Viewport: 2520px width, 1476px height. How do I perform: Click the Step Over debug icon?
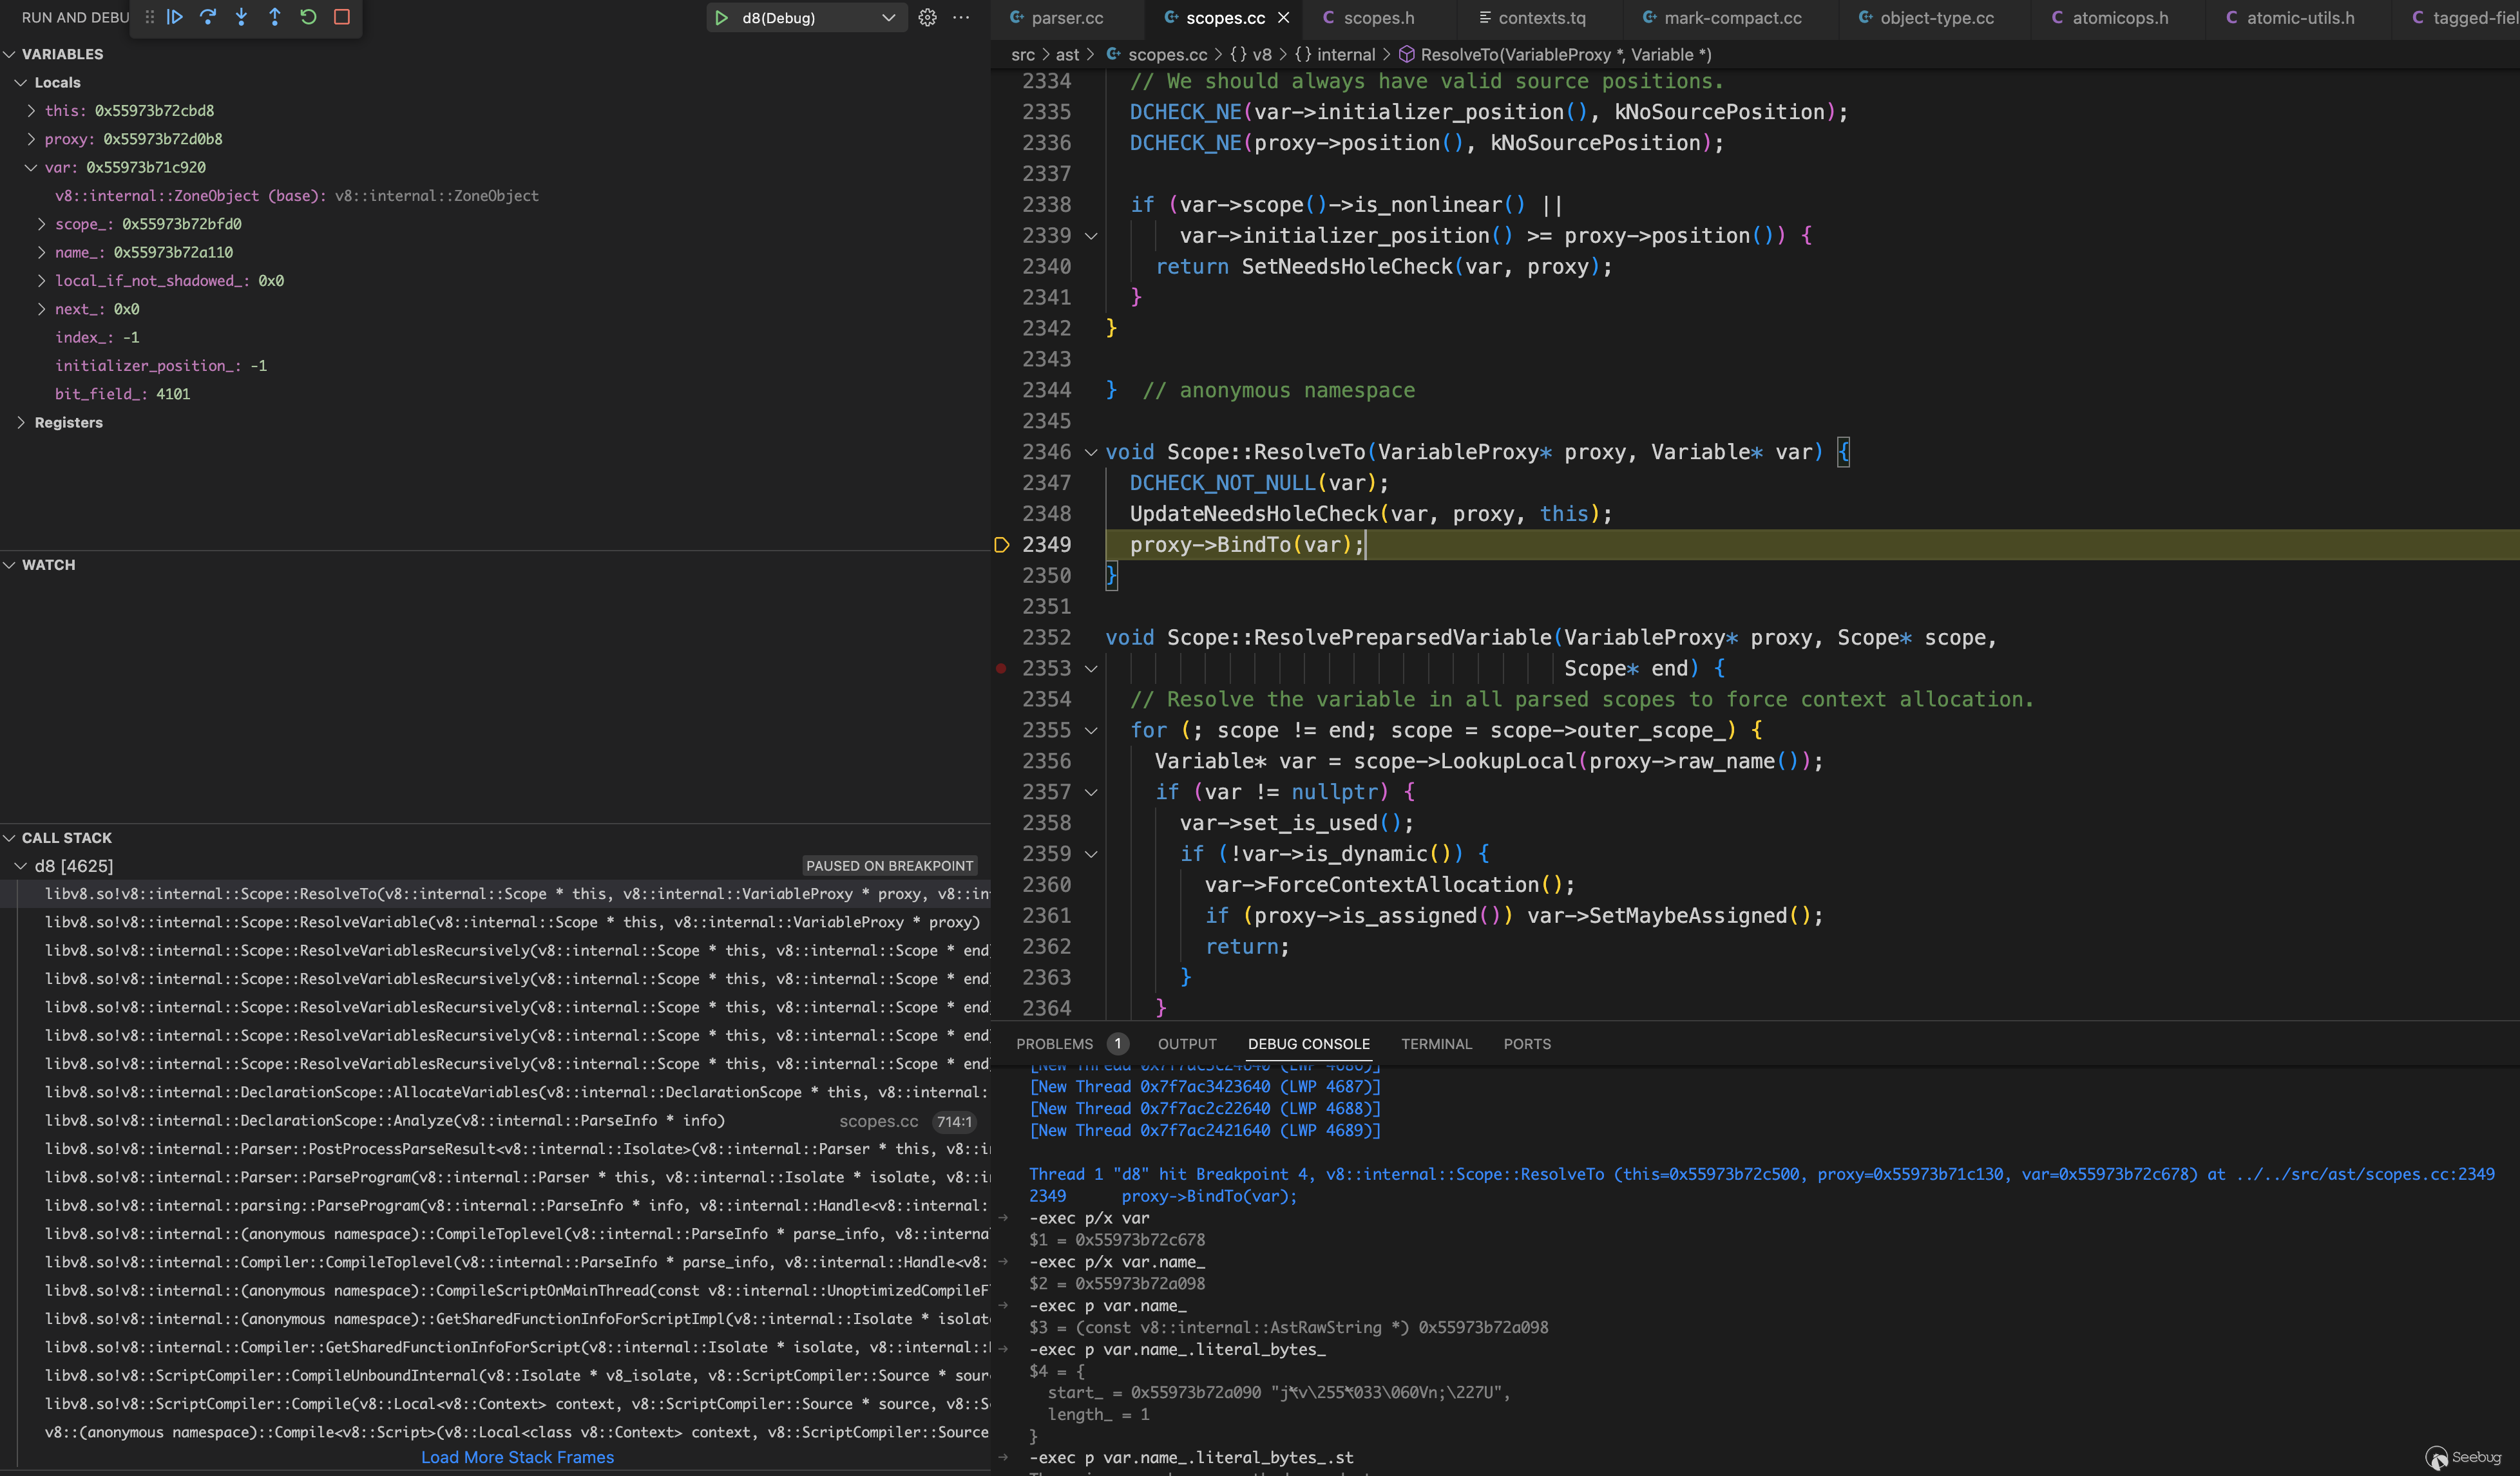[208, 17]
